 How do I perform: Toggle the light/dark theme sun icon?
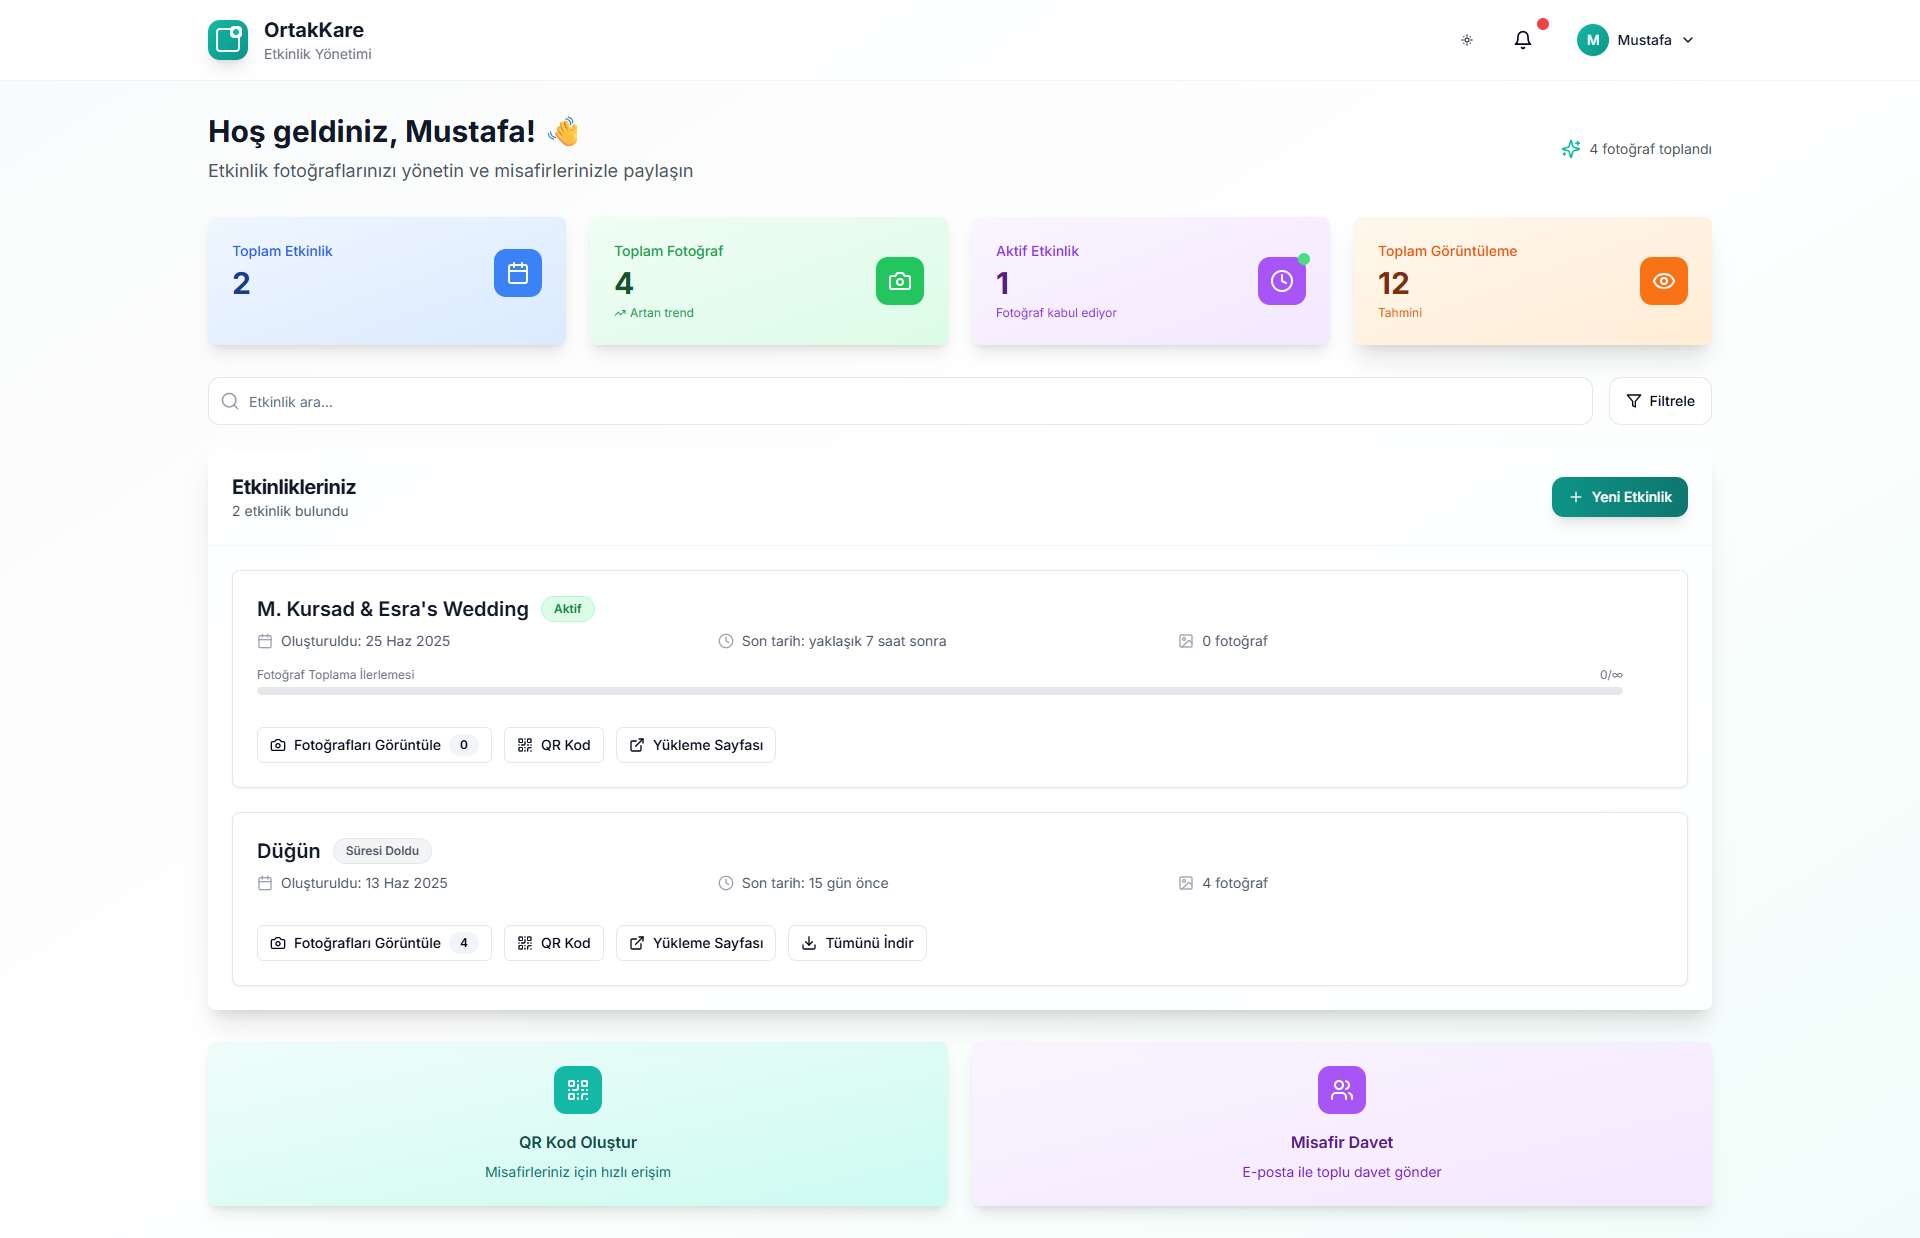tap(1467, 40)
